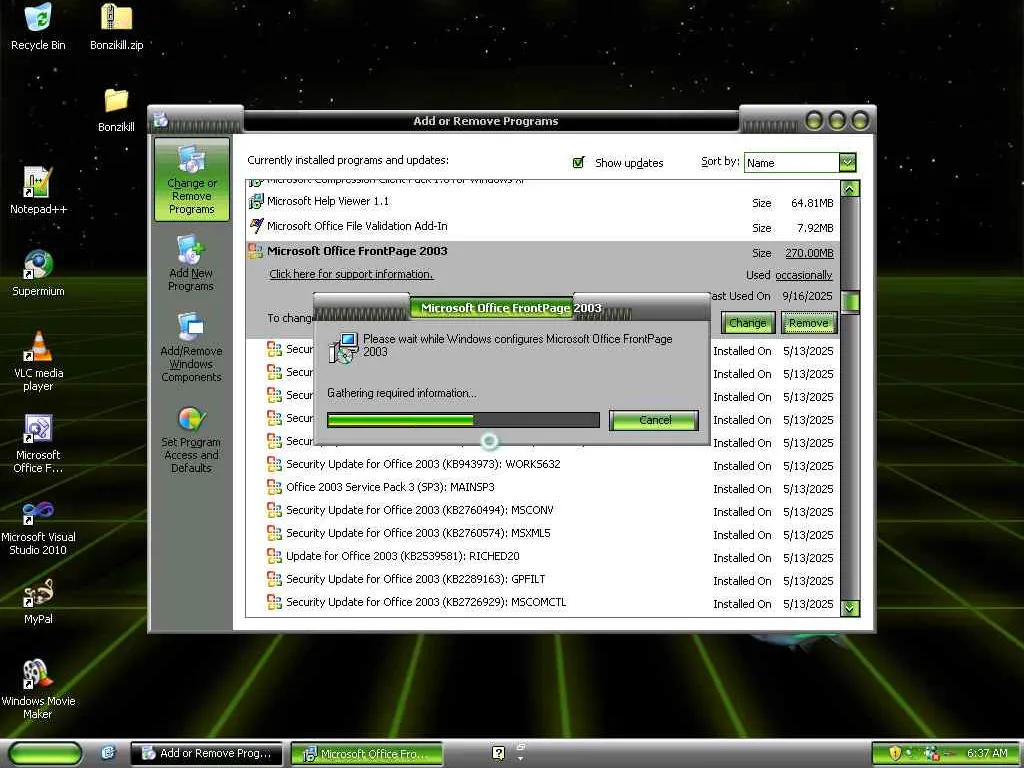Click the Remove button for FrontPage 2003
Image resolution: width=1024 pixels, height=768 pixels.
[808, 323]
